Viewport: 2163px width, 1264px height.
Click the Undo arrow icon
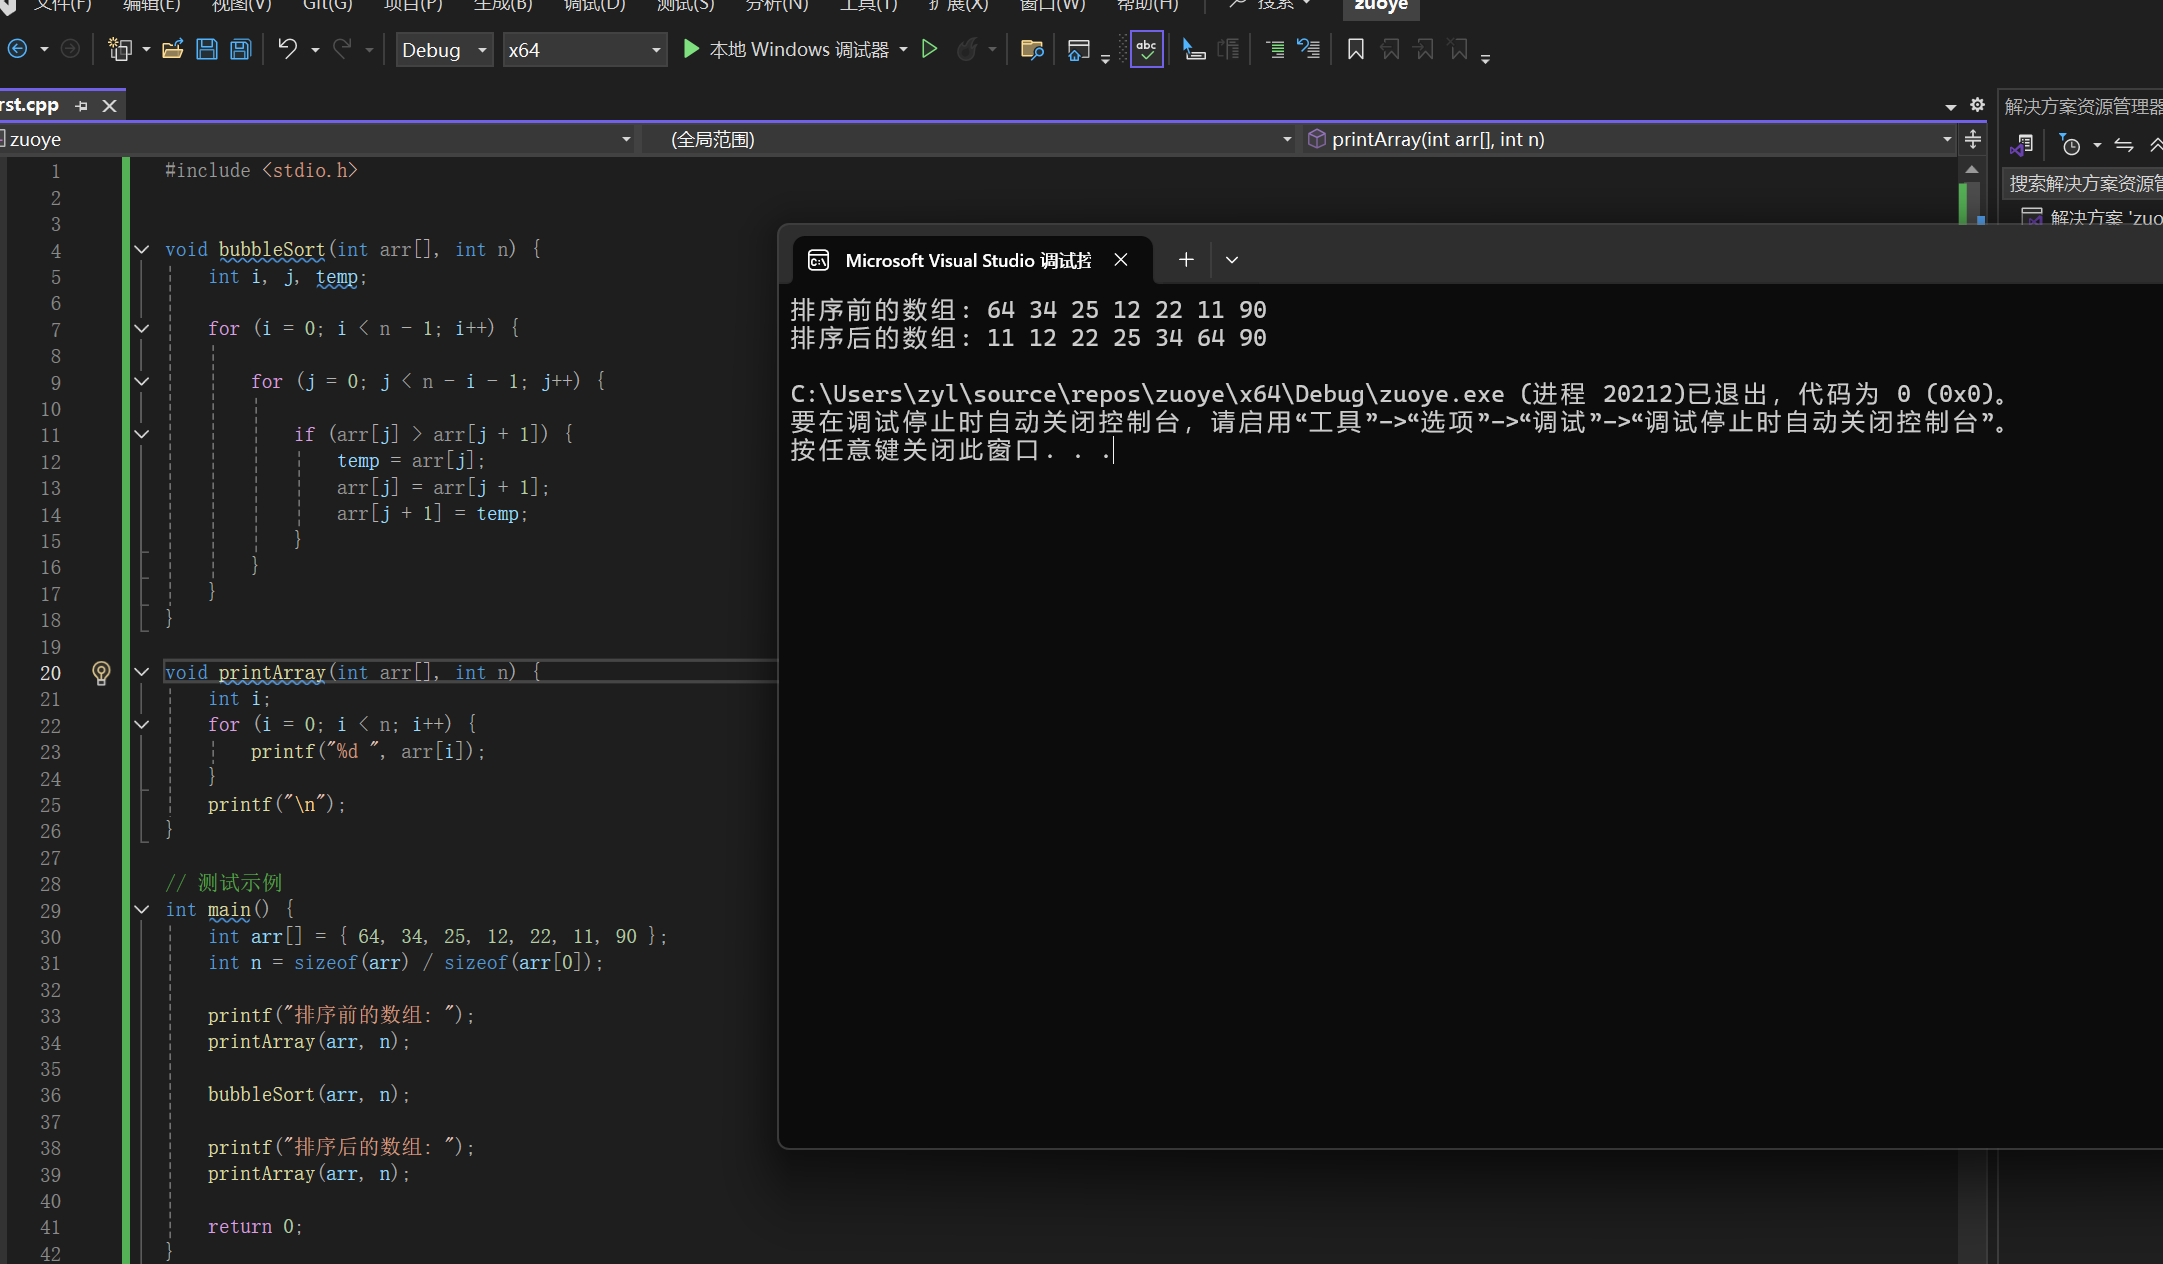[287, 49]
